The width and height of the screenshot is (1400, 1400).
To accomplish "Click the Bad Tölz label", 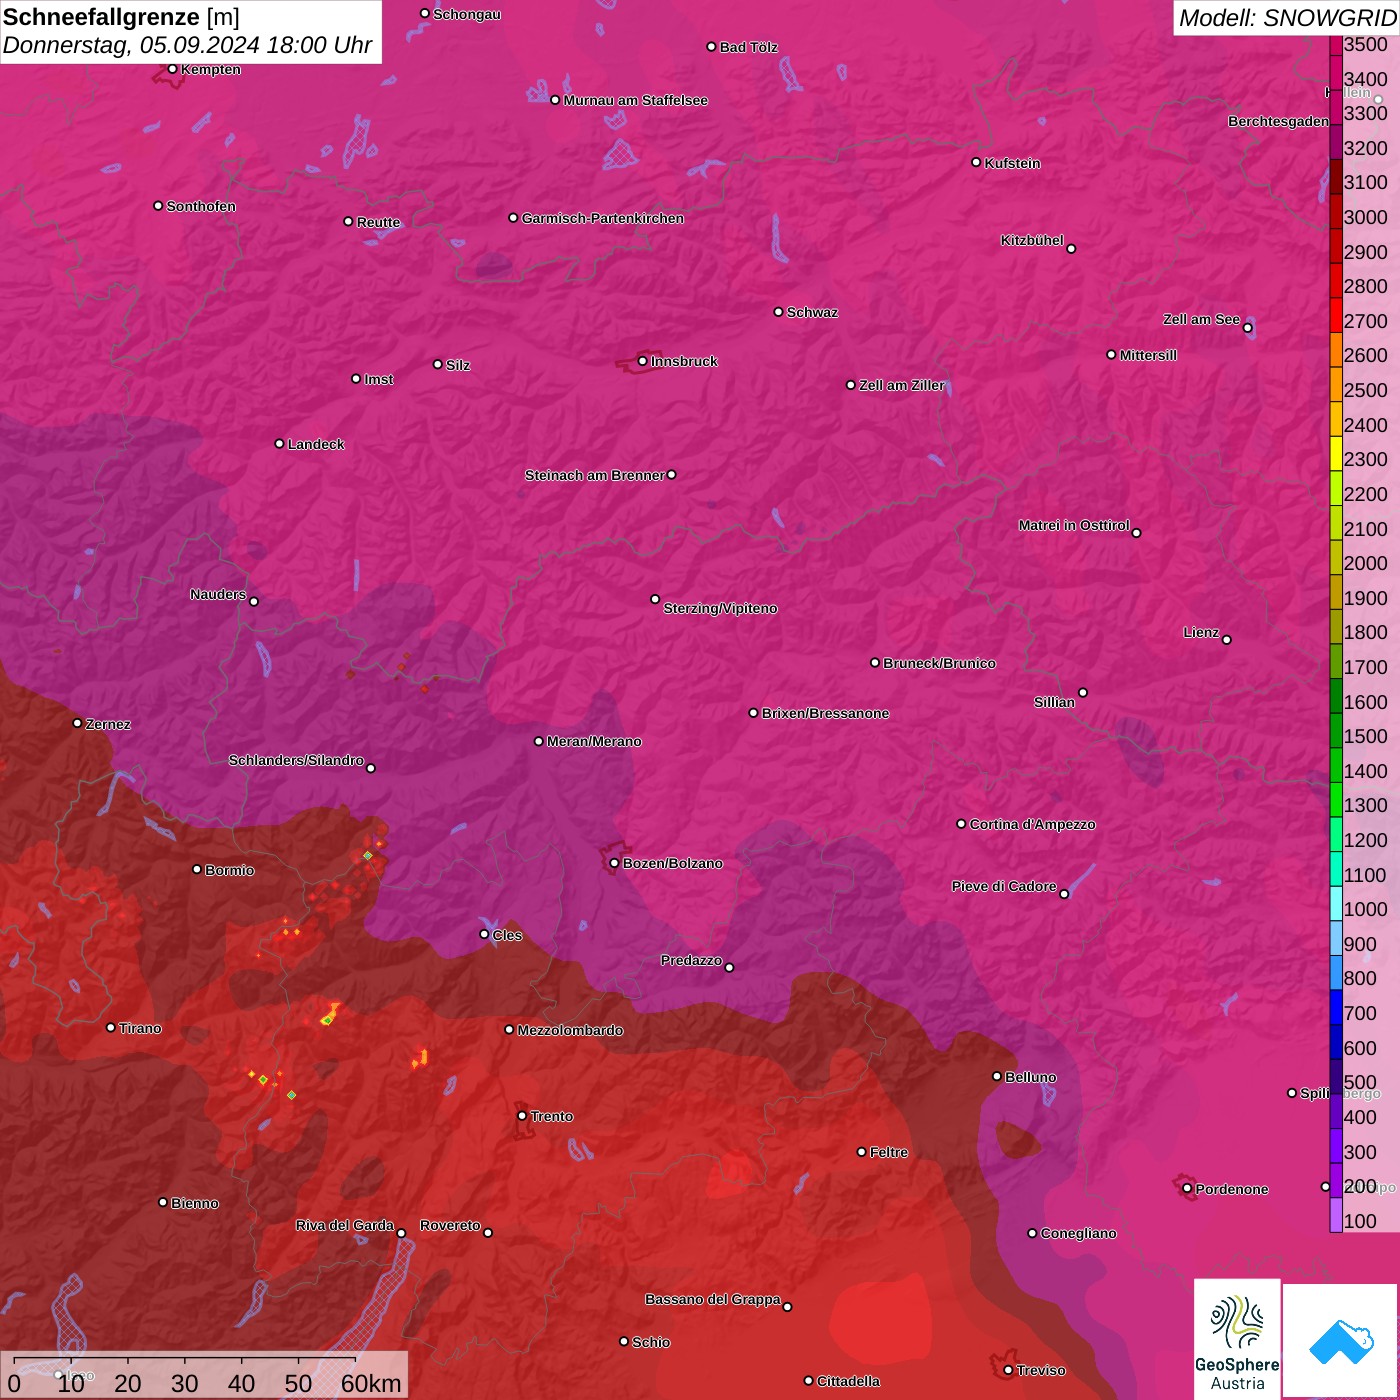I will (x=748, y=47).
